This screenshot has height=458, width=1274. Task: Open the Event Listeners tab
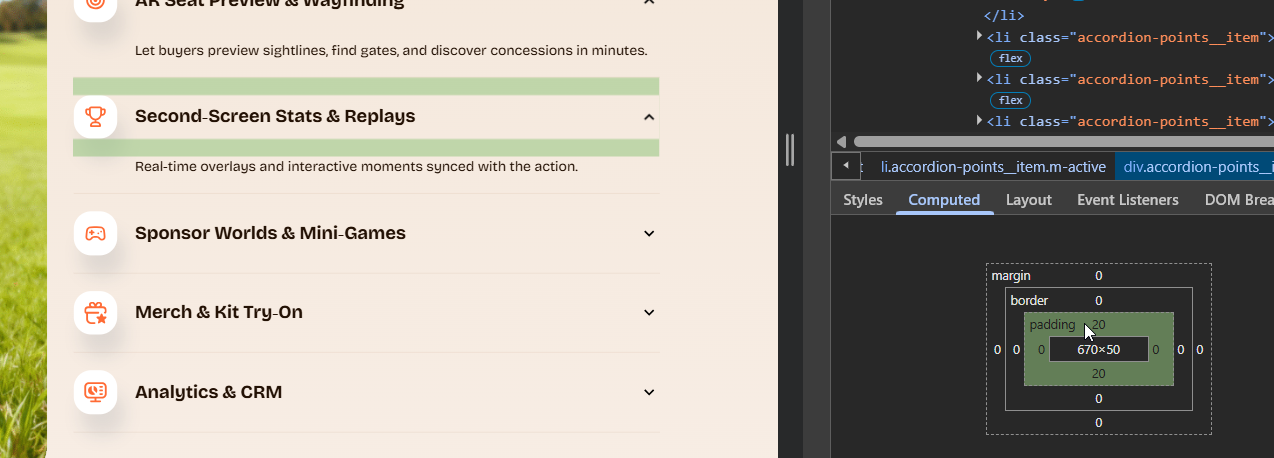point(1127,200)
